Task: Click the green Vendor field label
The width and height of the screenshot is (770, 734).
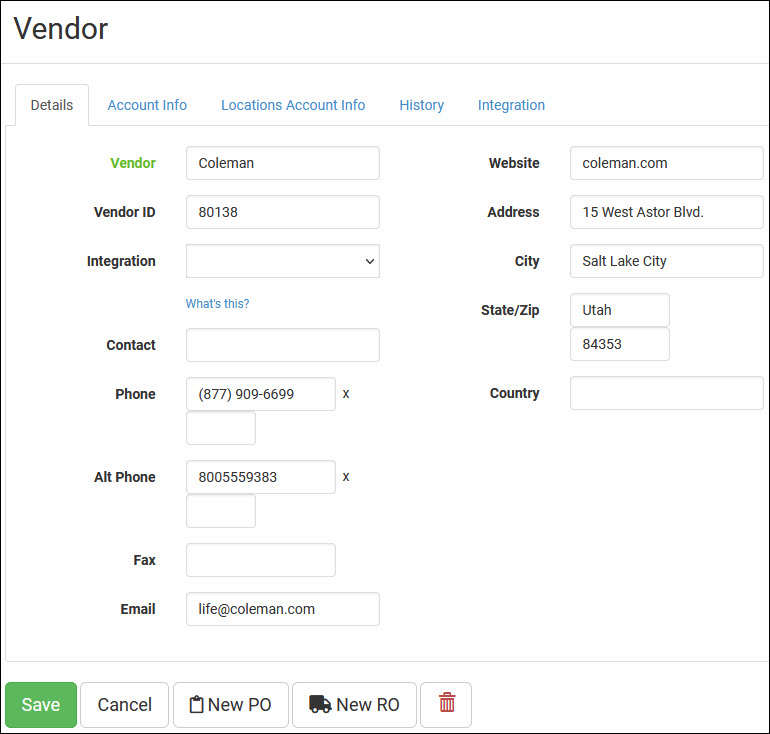Action: 133,163
